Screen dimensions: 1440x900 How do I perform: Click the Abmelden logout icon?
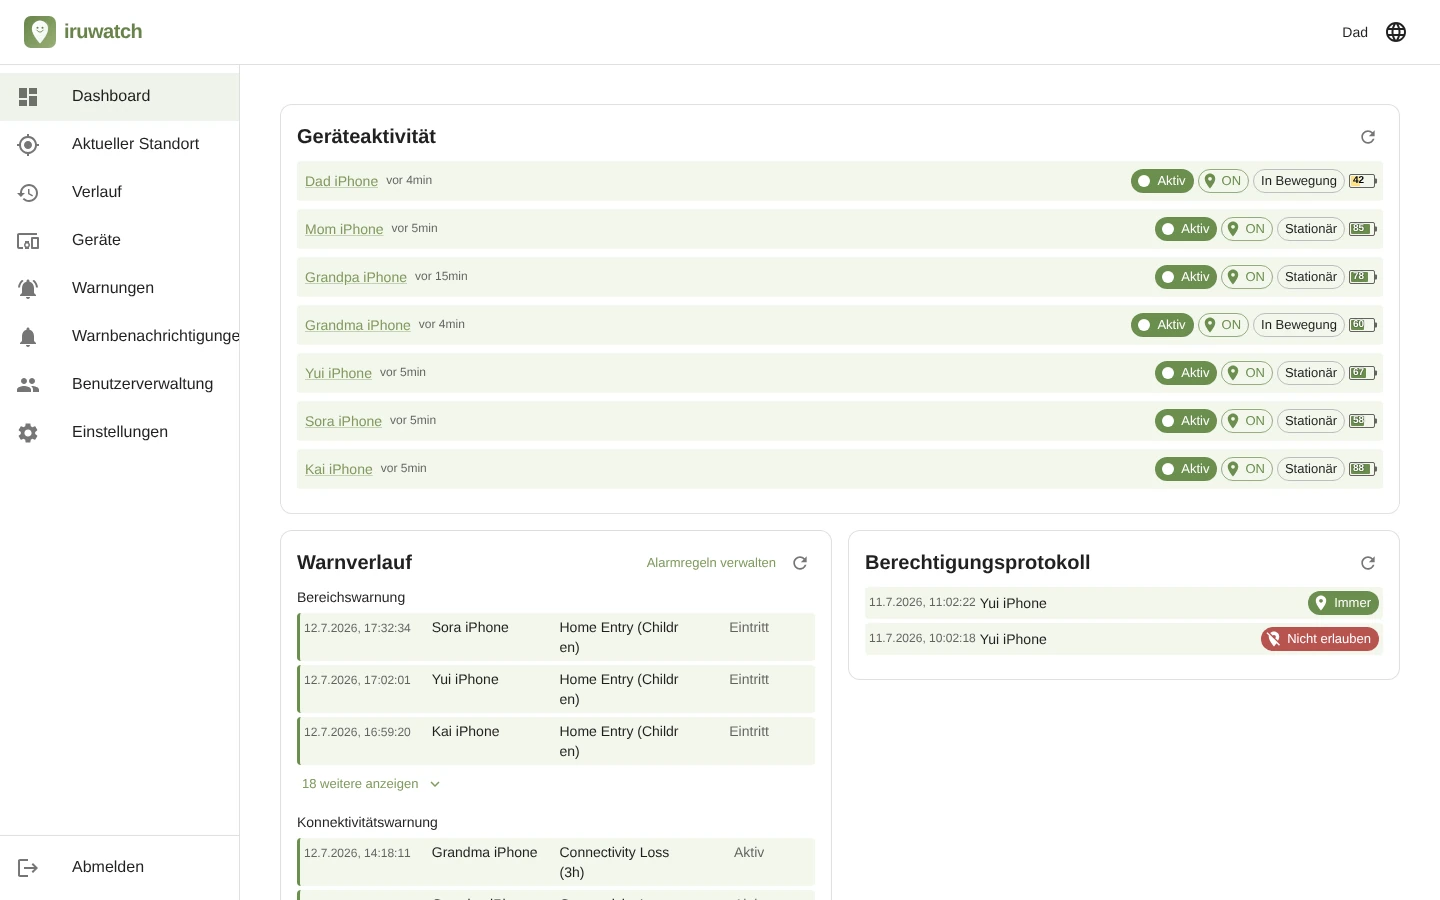point(28,868)
